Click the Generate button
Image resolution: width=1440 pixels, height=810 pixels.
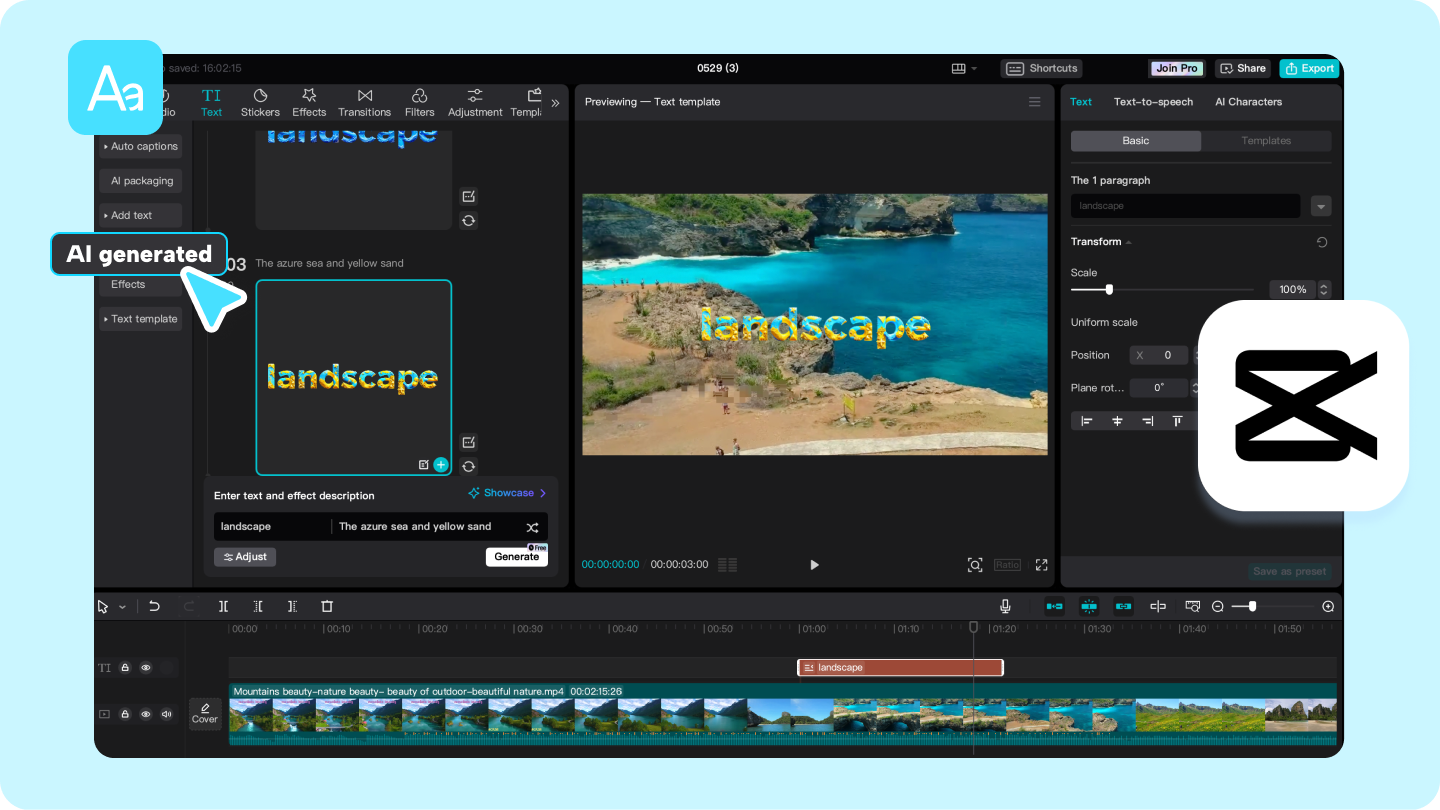(x=516, y=557)
